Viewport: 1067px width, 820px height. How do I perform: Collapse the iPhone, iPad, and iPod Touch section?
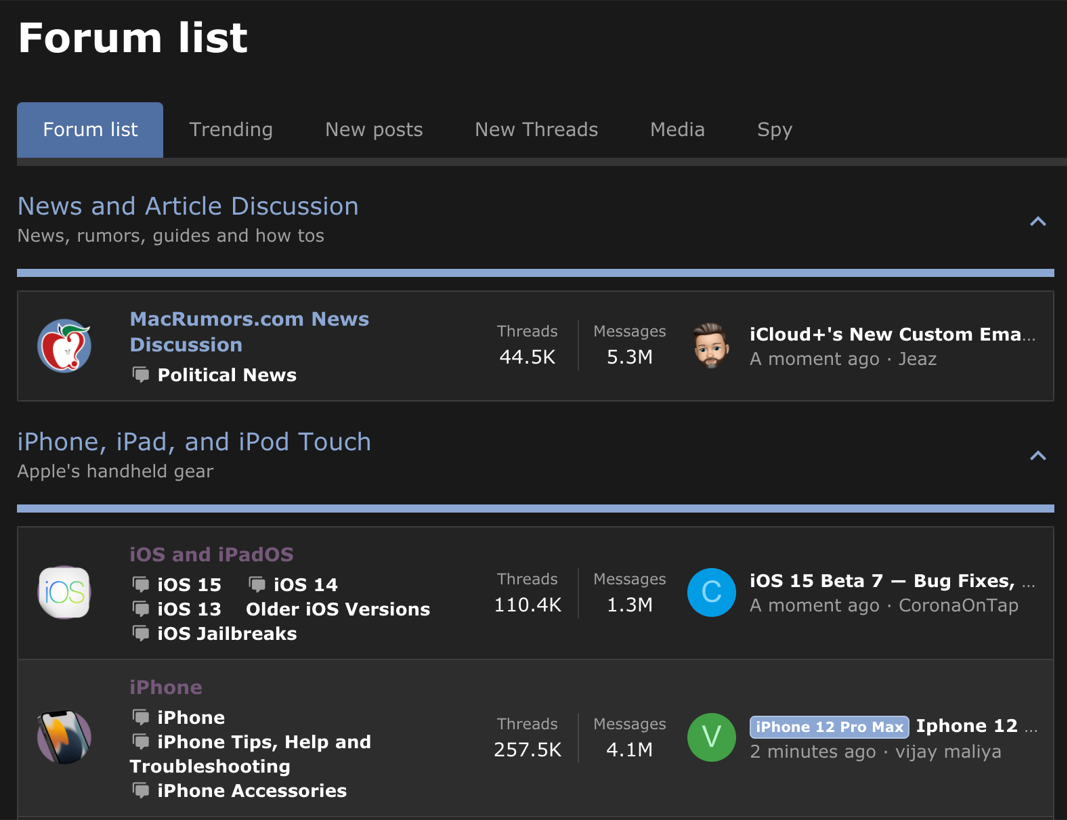1038,456
